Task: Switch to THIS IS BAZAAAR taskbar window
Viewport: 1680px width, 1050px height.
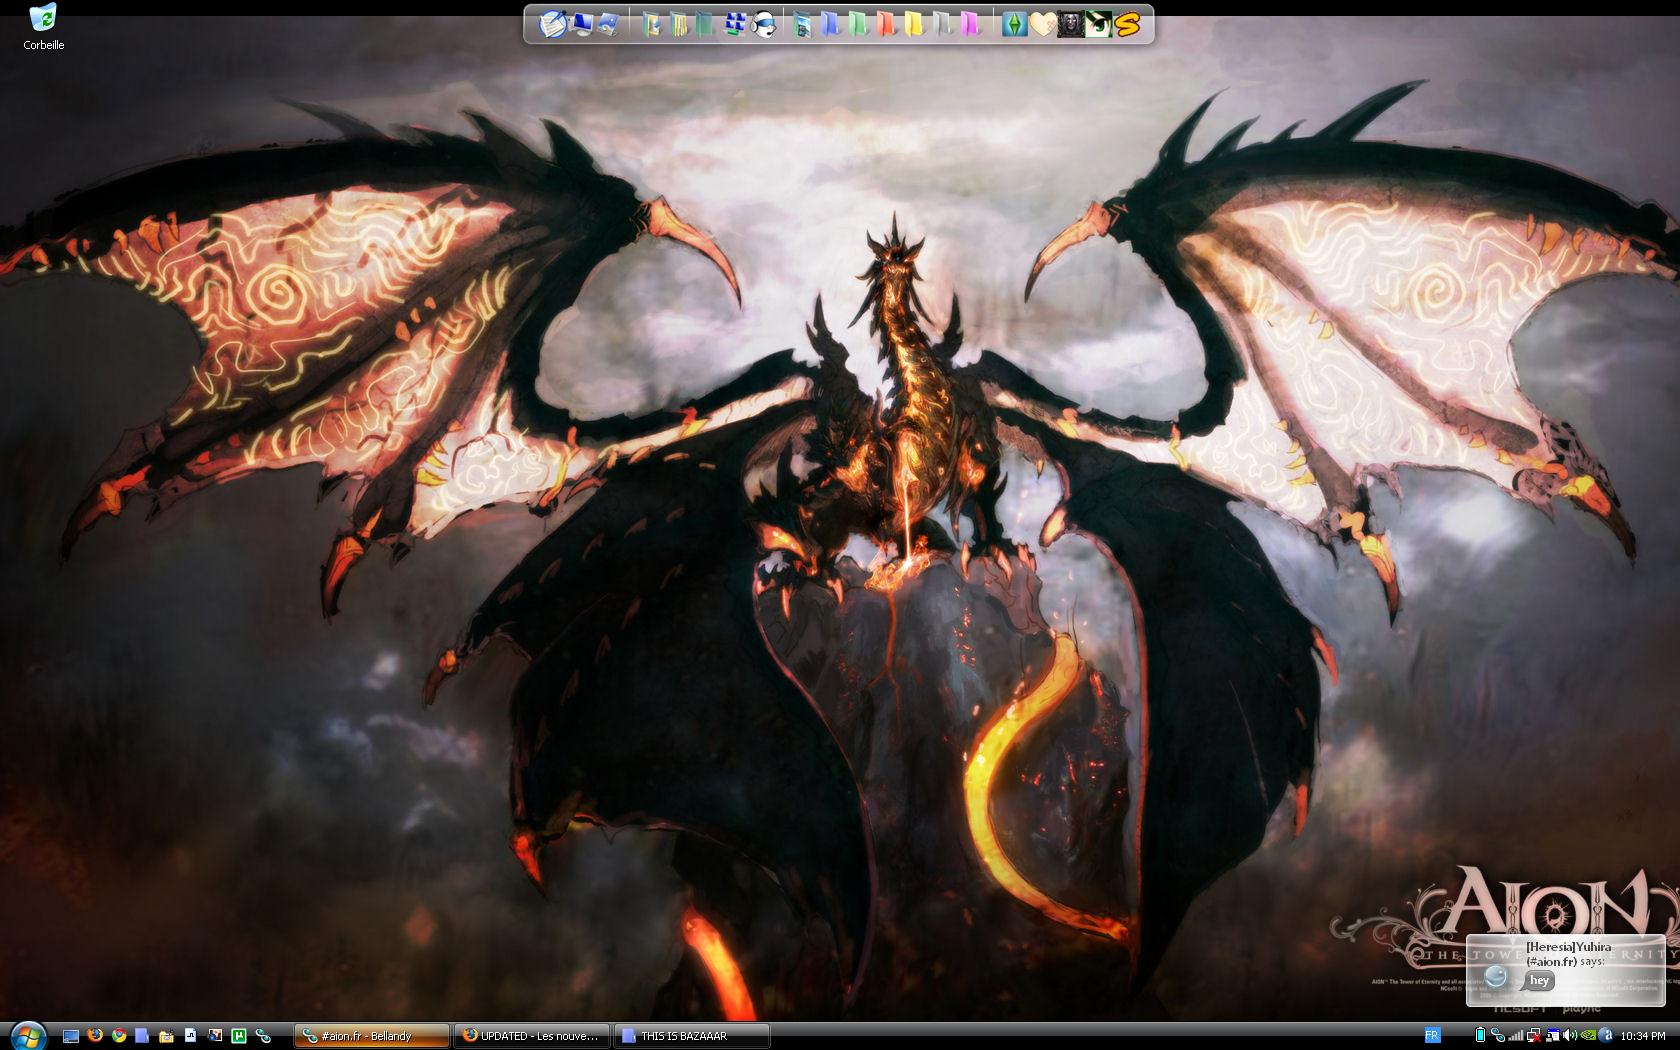Action: coord(691,1036)
